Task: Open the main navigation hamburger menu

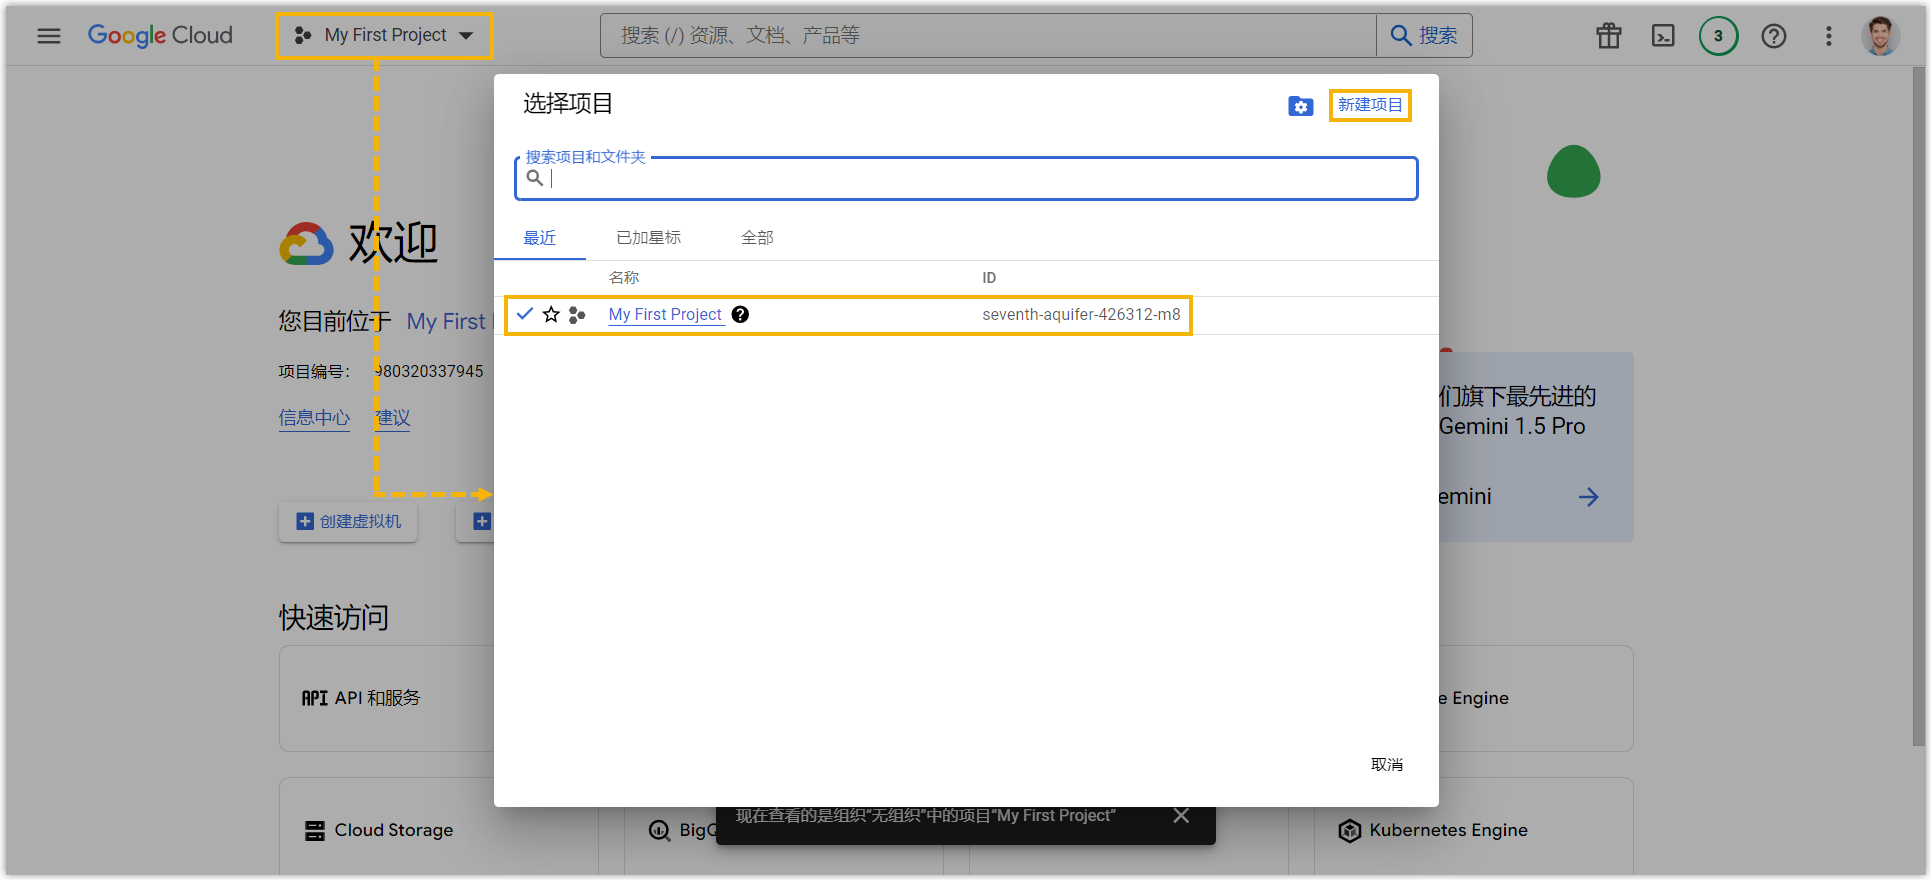Action: point(49,36)
